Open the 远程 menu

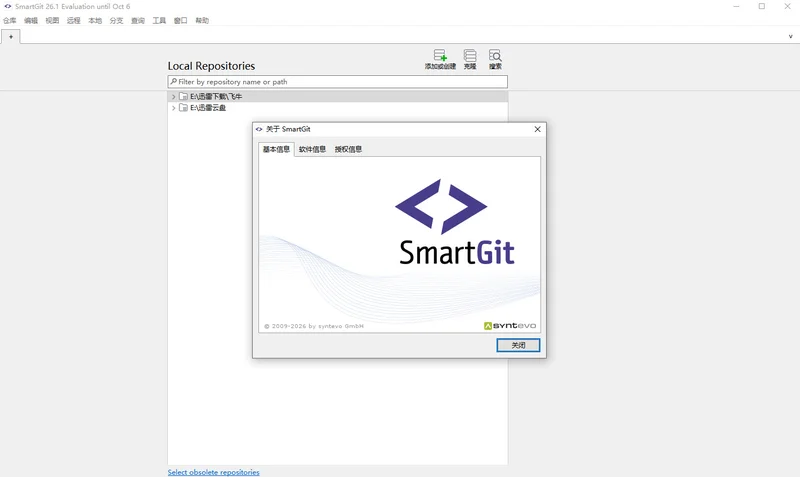pos(74,20)
